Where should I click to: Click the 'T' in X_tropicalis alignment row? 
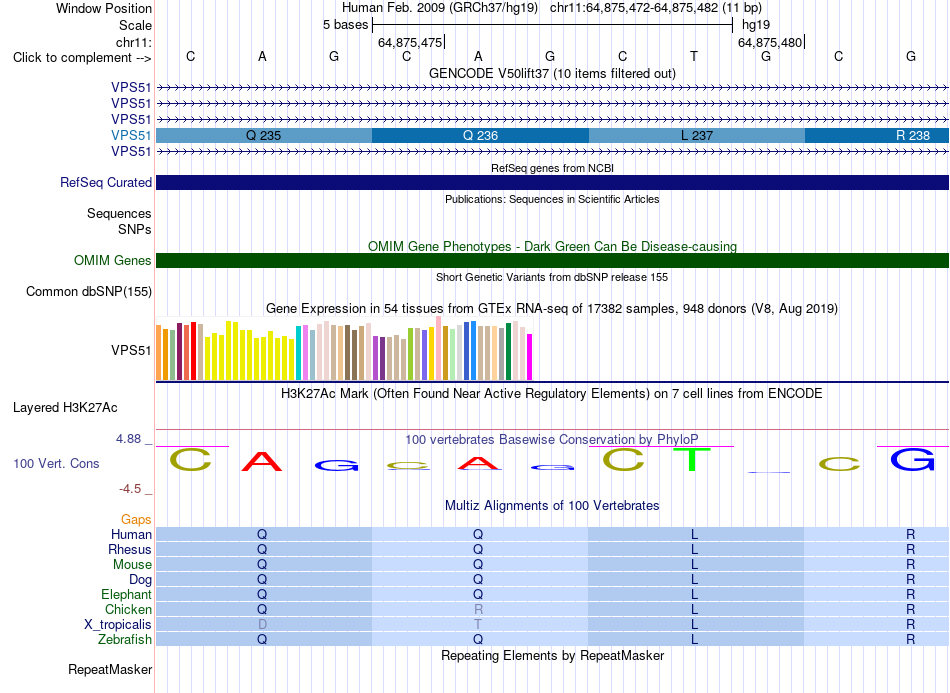(478, 625)
